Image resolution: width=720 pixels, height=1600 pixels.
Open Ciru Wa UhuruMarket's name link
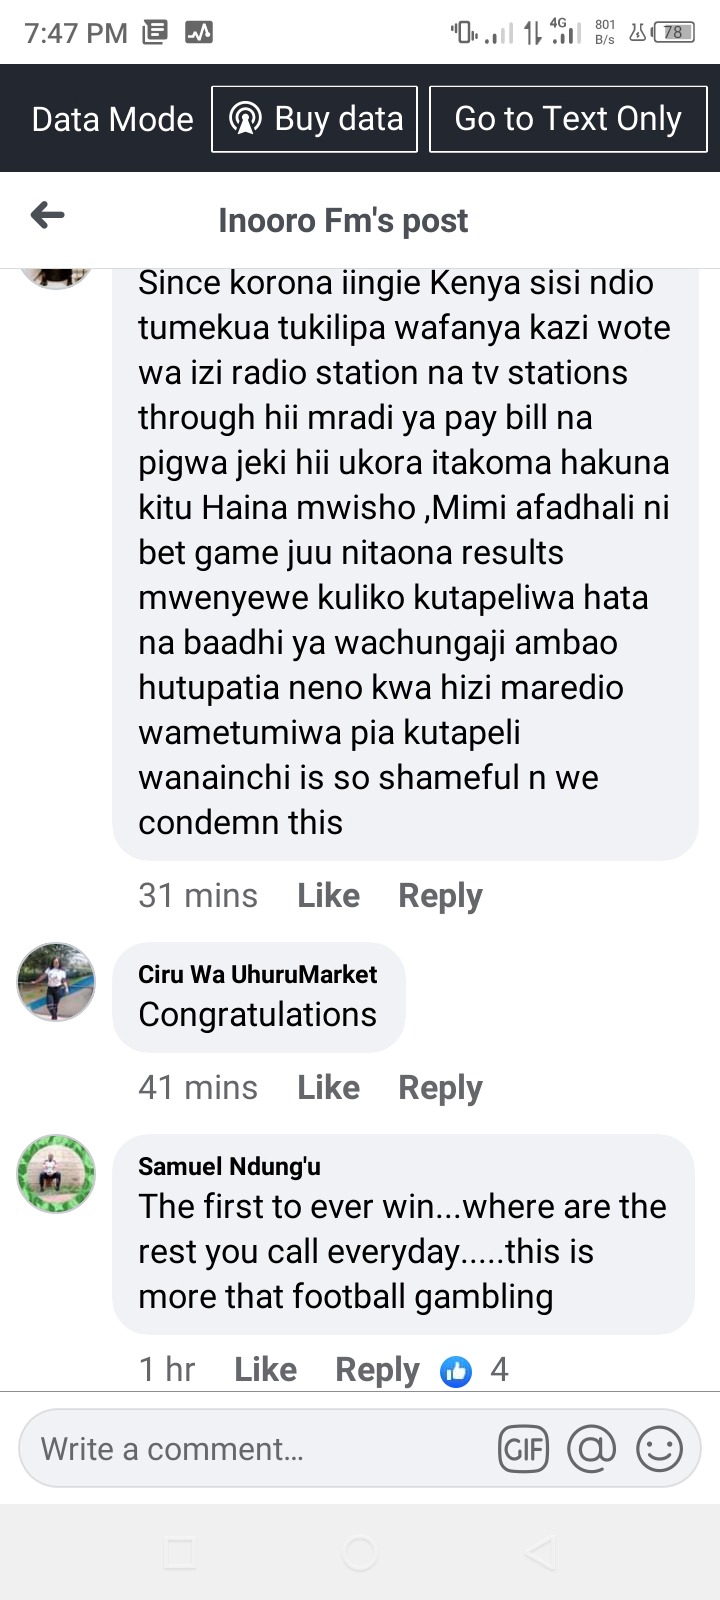click(x=257, y=974)
